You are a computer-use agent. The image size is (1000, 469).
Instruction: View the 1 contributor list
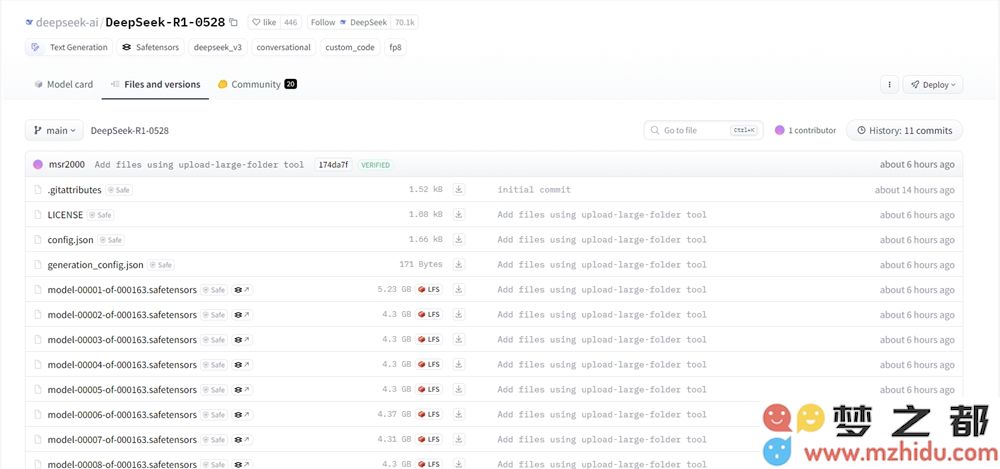(805, 130)
